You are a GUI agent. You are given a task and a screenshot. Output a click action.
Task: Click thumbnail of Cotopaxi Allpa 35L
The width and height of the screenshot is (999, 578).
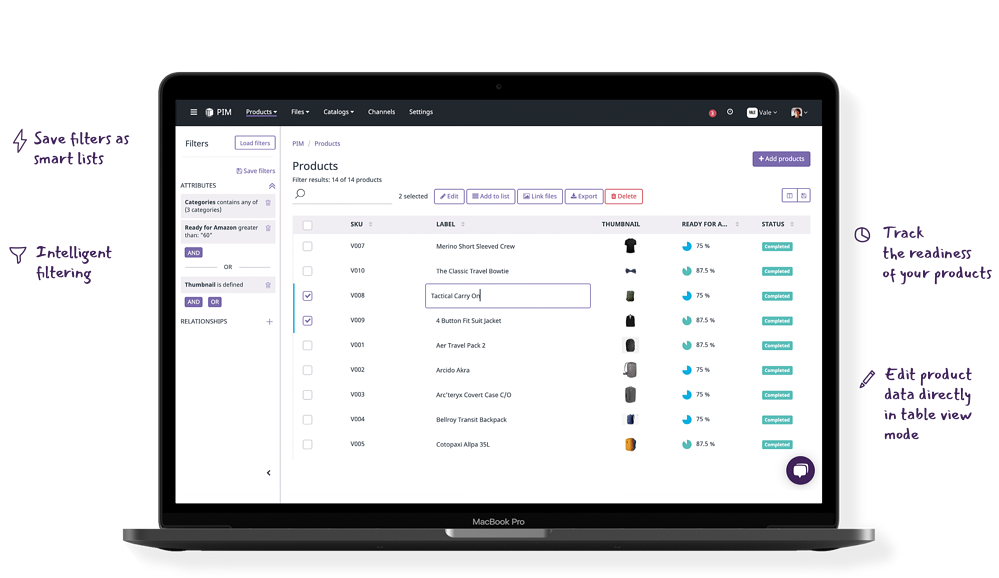click(630, 444)
